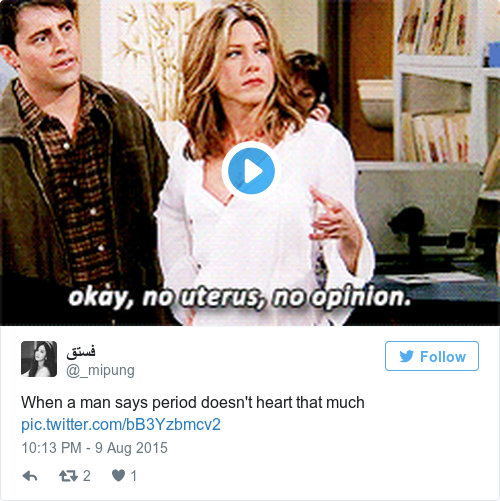
Task: Click the @_mipung handle
Action: [x=100, y=370]
